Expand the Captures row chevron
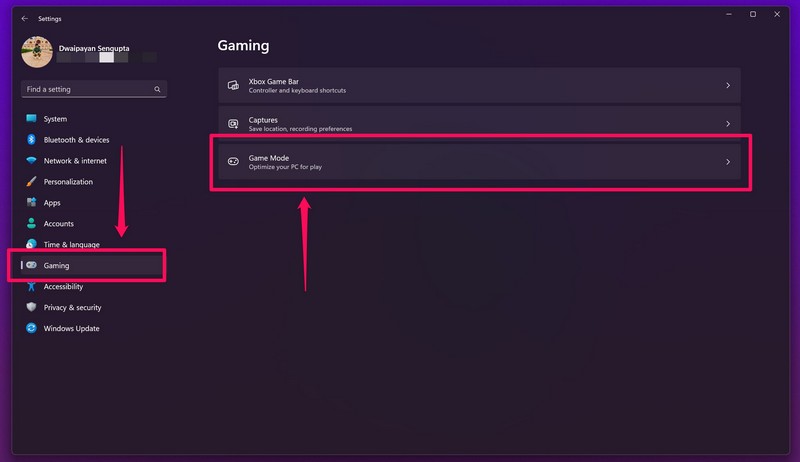 727,124
